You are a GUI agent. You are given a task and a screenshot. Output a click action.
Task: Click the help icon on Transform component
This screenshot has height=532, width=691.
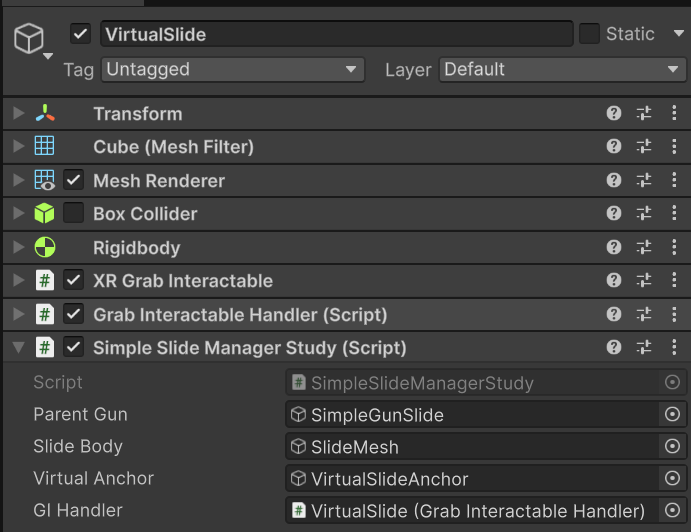614,114
